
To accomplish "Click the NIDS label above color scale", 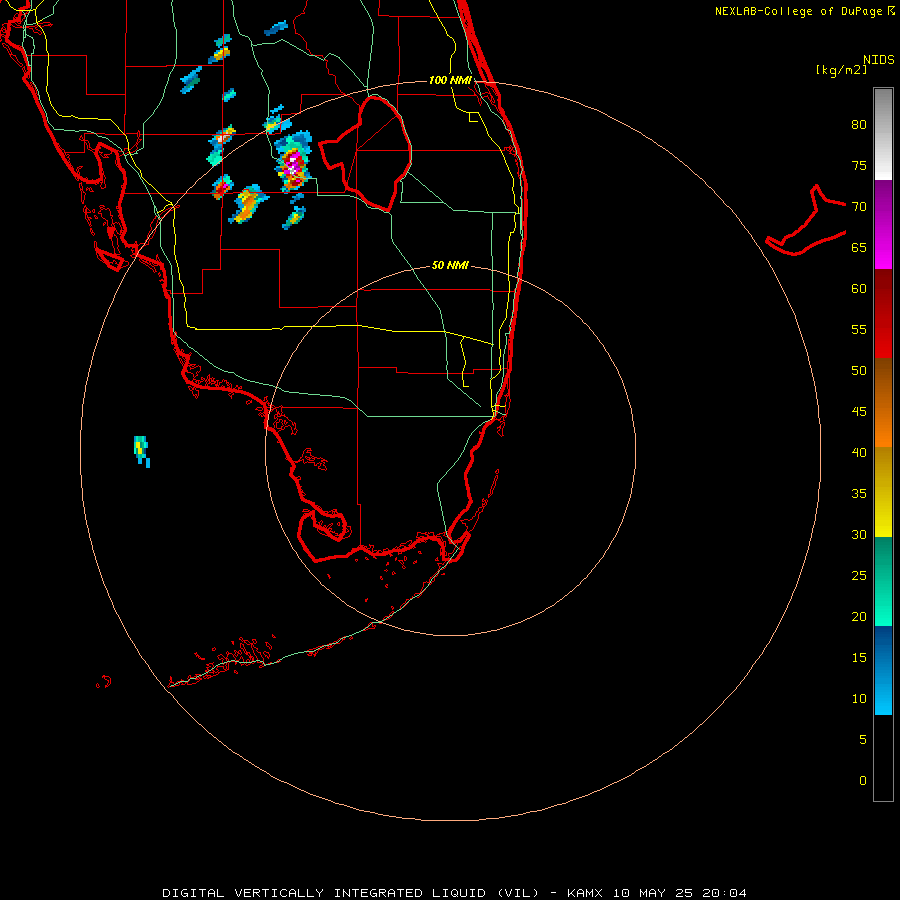I will tap(879, 59).
